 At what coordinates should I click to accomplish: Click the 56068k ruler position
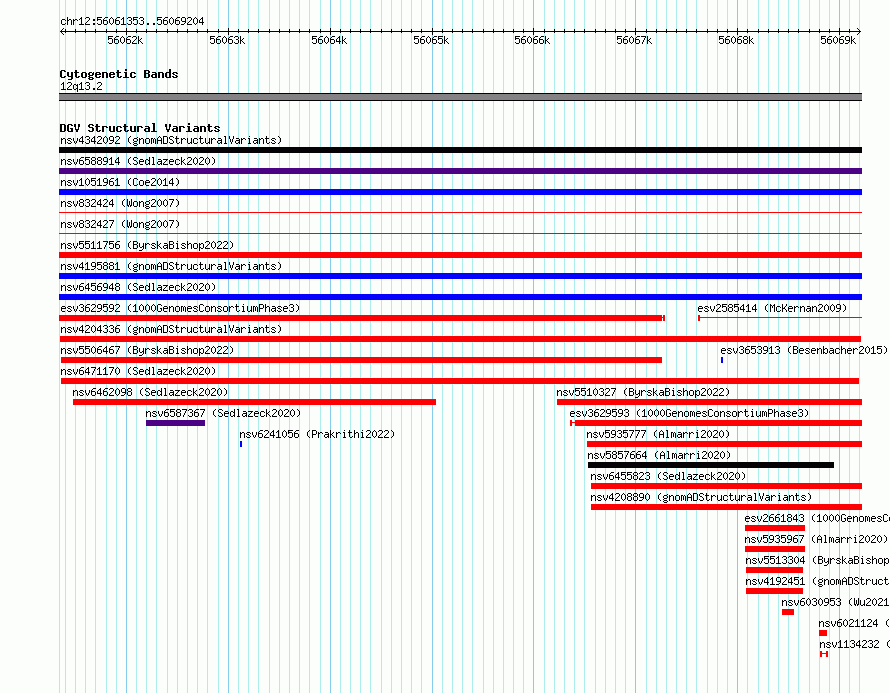[x=736, y=40]
